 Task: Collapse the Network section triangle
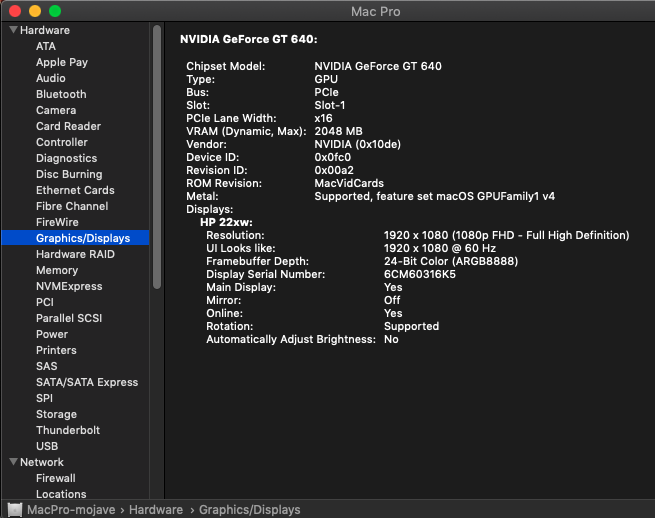point(13,462)
